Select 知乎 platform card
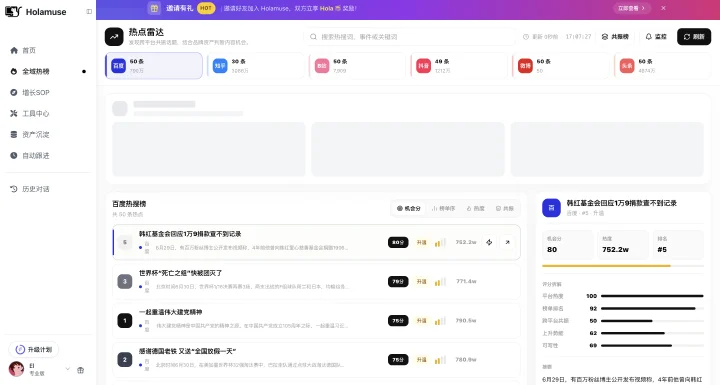Image resolution: width=720 pixels, height=385 pixels. [256, 66]
